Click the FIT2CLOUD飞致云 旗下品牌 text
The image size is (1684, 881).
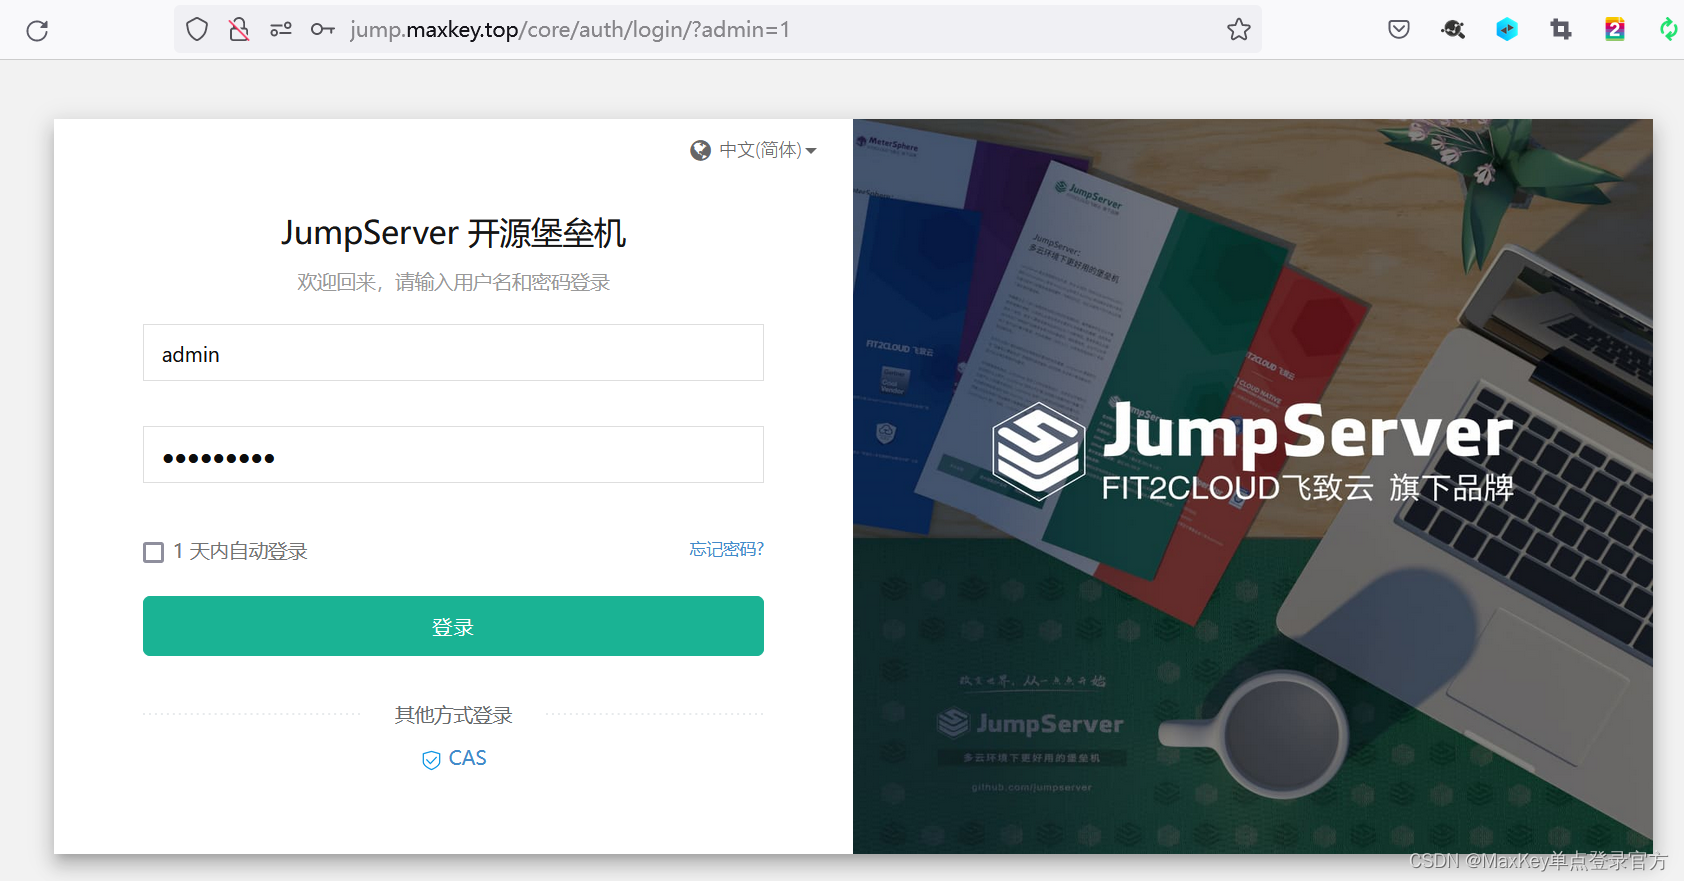click(x=1308, y=488)
